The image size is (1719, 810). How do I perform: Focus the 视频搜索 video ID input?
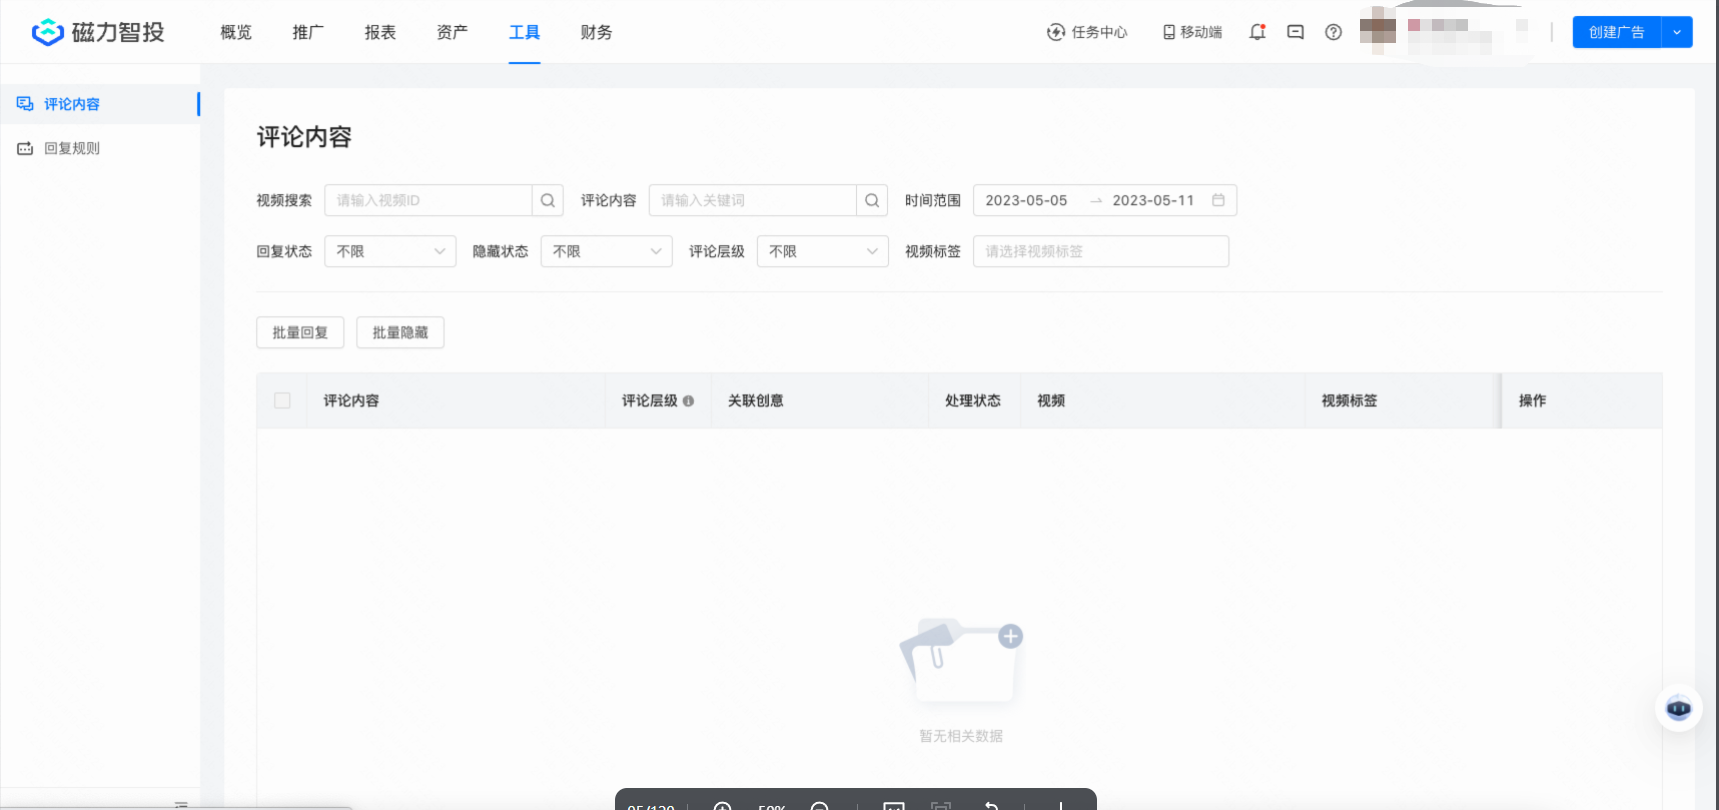[x=428, y=200]
